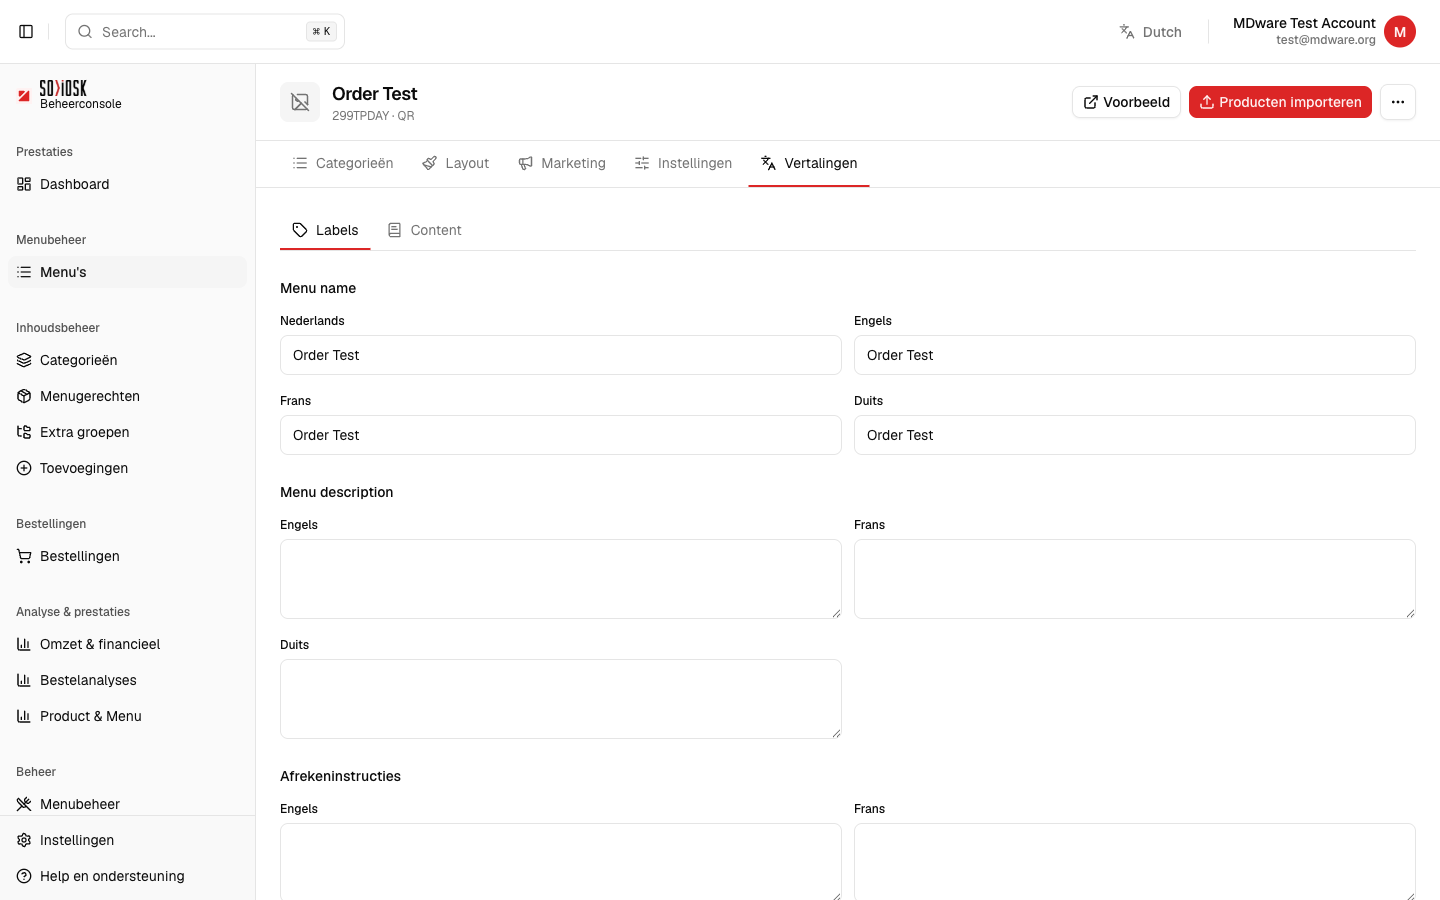Image resolution: width=1440 pixels, height=900 pixels.
Task: Click the Categorieën layers icon in sidebar
Action: coord(24,360)
